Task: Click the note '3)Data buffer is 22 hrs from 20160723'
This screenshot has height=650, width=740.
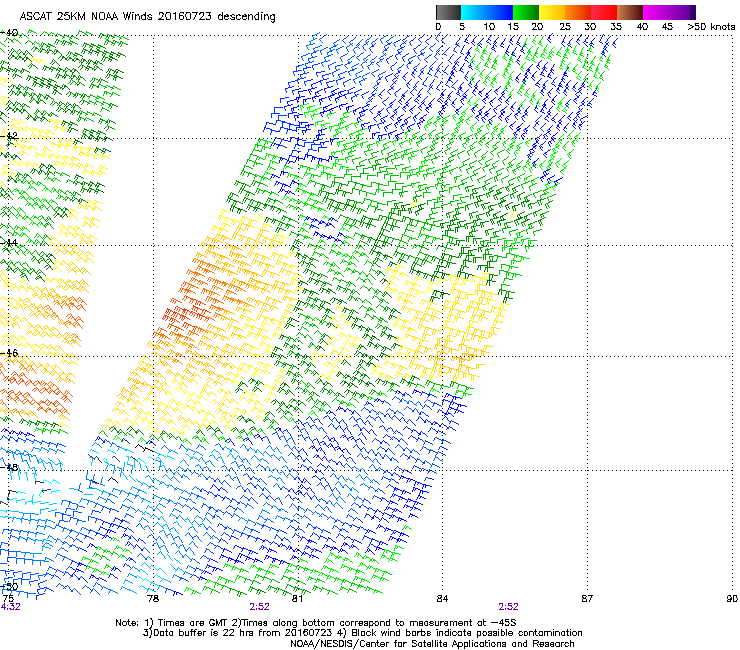Action: coord(236,633)
